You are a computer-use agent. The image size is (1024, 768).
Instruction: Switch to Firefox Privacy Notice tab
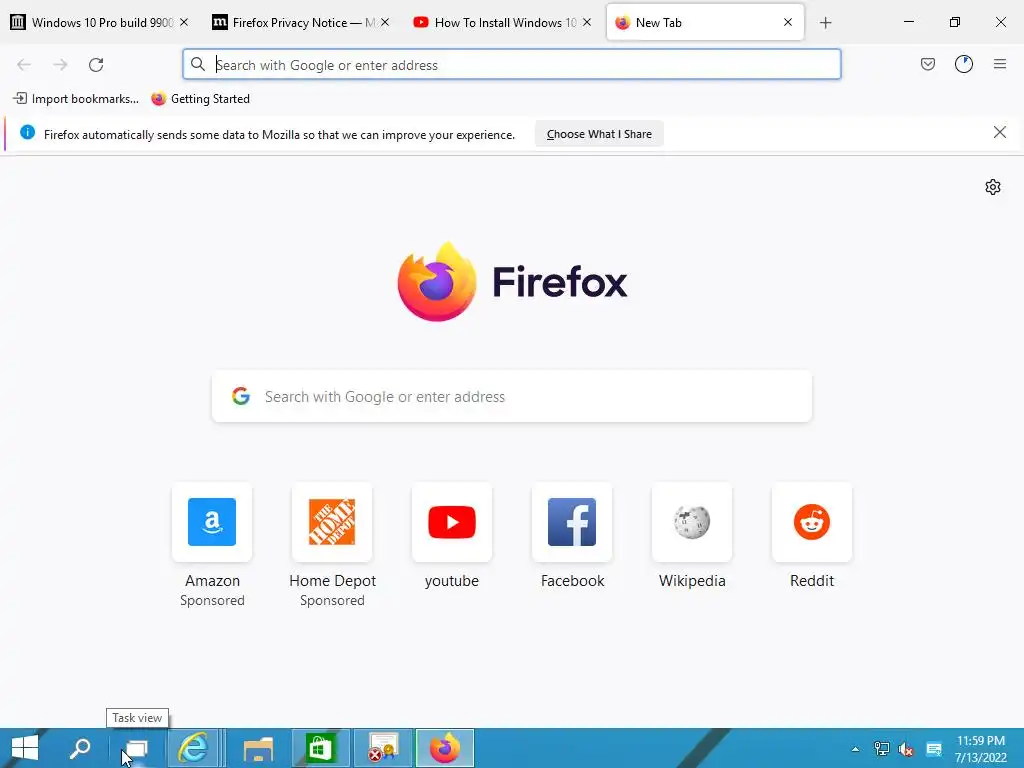pos(302,23)
